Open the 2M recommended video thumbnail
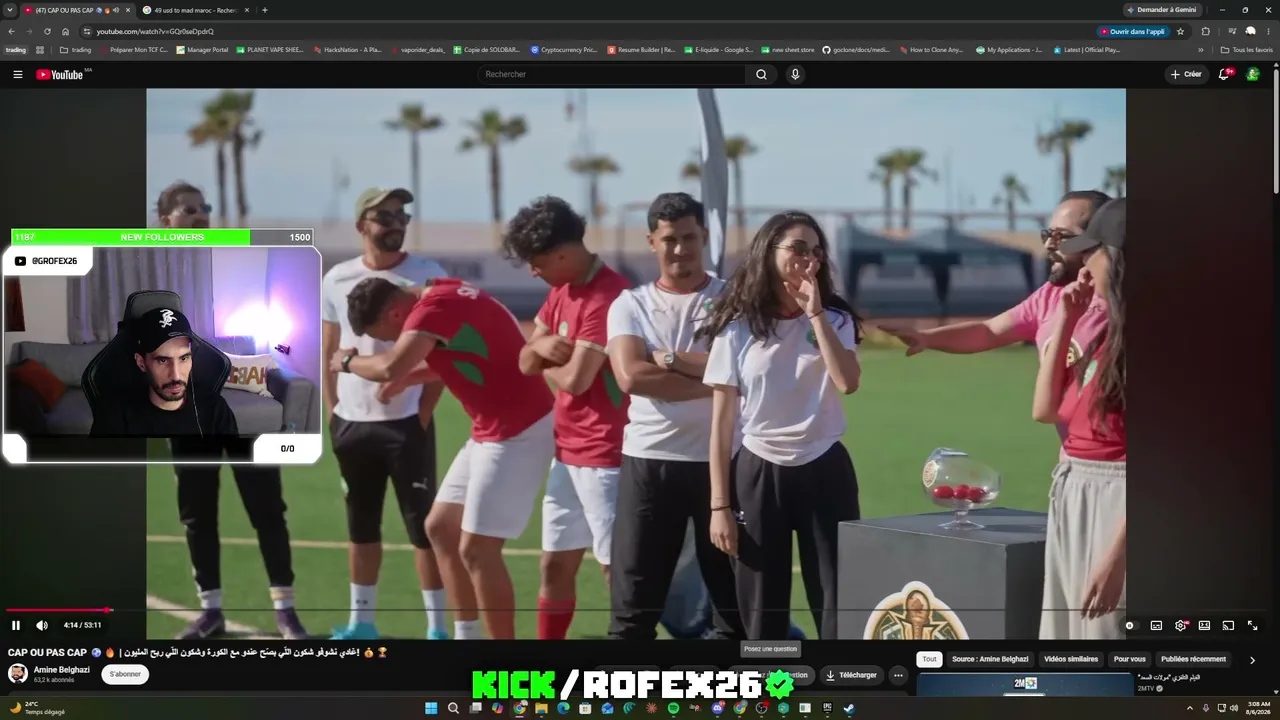Viewport: 1280px width, 720px height. pos(1025,684)
